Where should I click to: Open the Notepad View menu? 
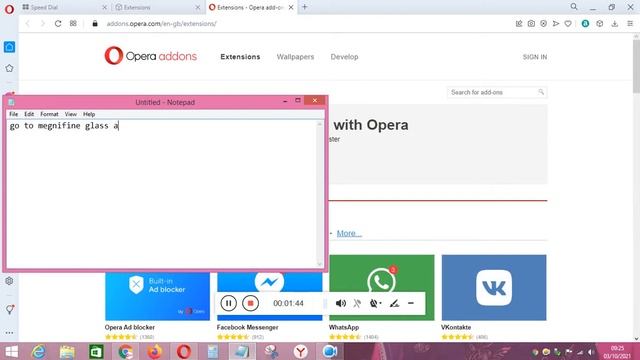71,114
